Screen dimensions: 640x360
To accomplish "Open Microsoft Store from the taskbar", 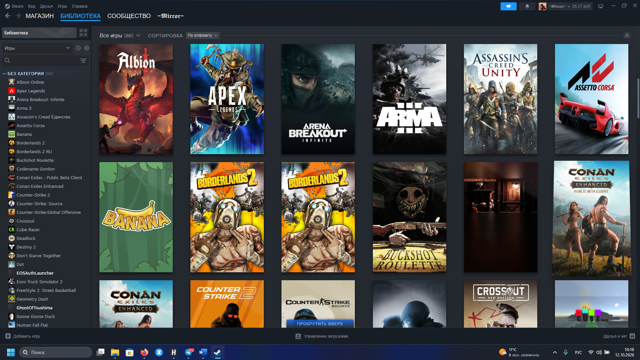I will point(129,352).
